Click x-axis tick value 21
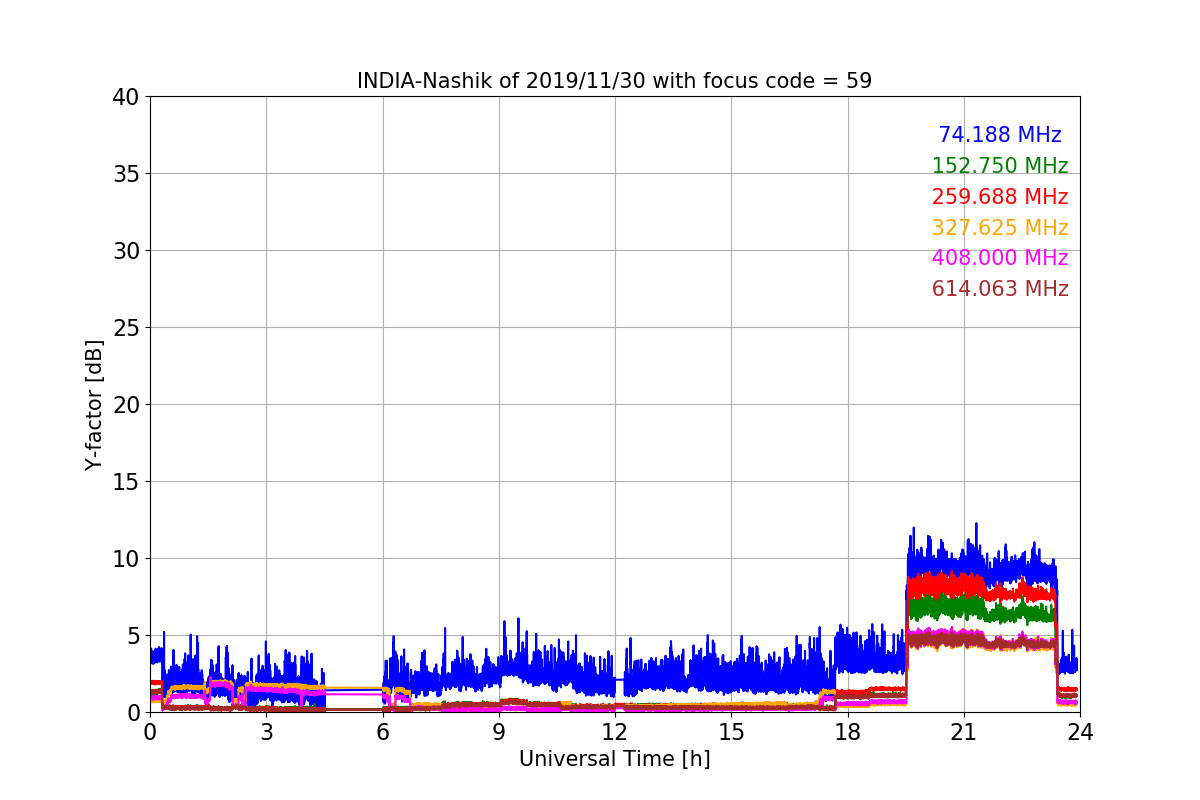Image resolution: width=1200 pixels, height=800 pixels. [964, 731]
